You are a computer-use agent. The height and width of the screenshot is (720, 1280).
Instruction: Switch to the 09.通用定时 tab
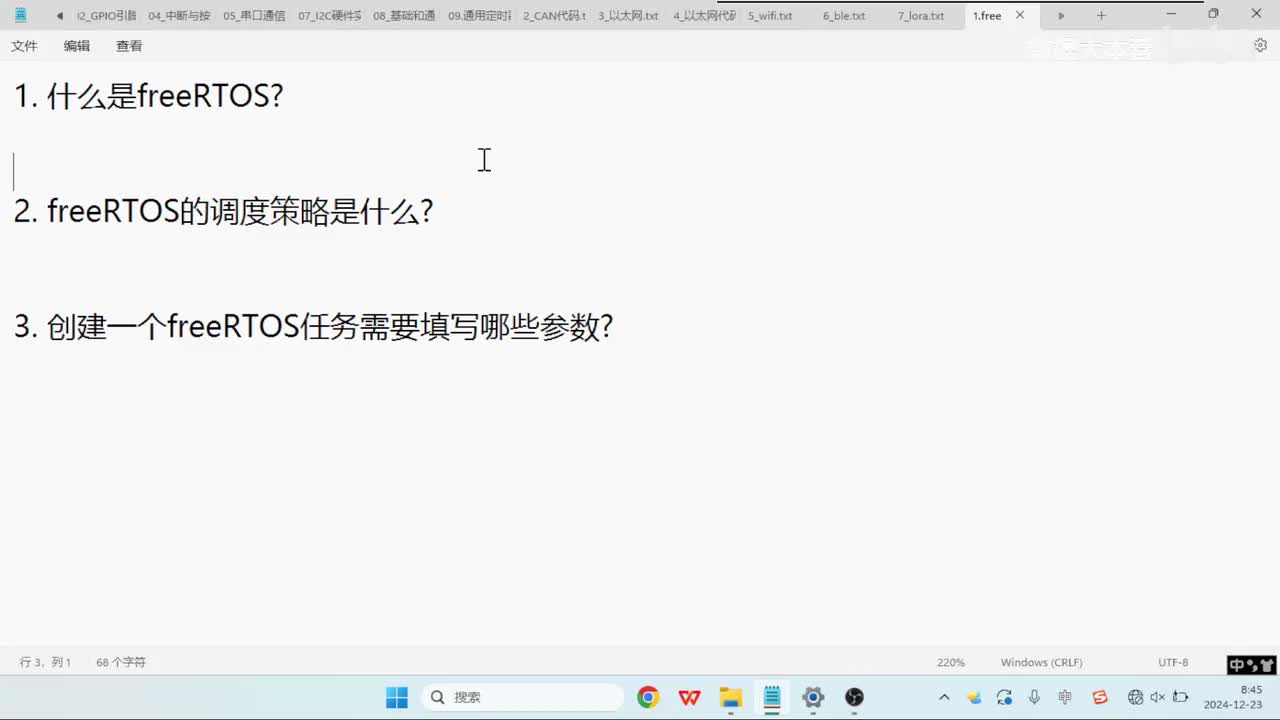[x=479, y=16]
